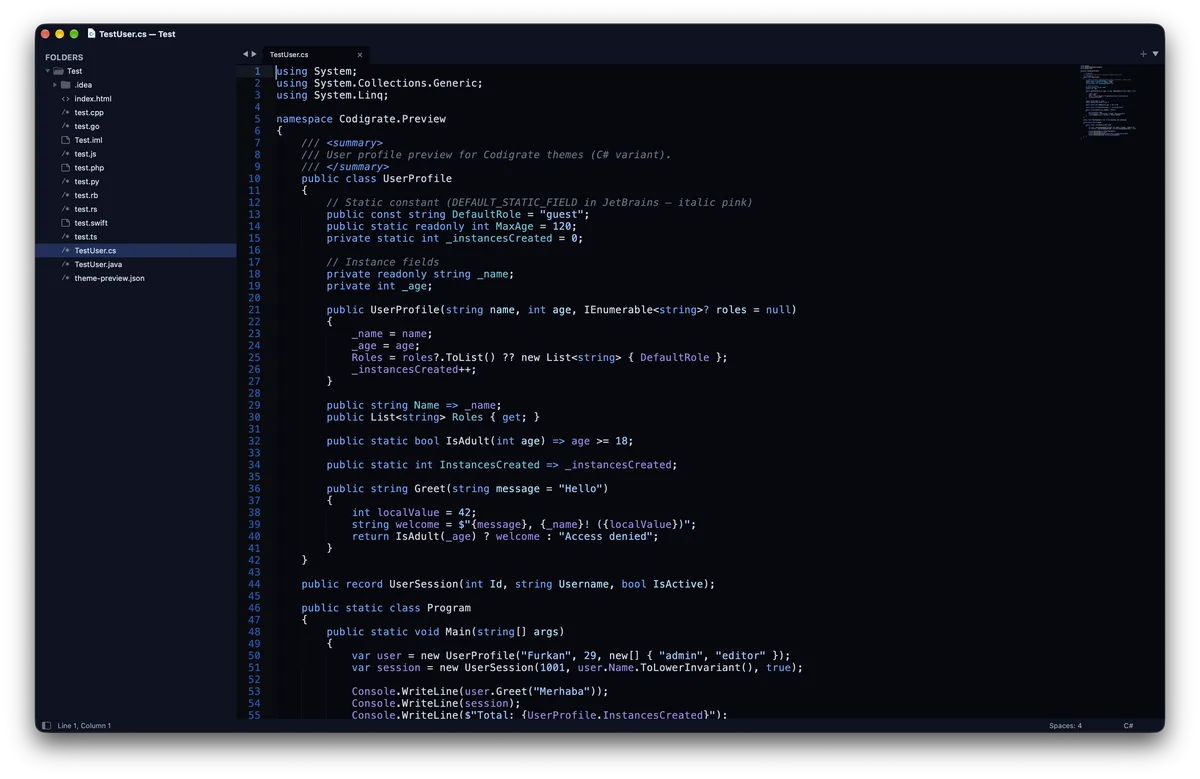Click the blank document icon beside Test.iml
Viewport: 1200px width, 779px height.
point(66,140)
